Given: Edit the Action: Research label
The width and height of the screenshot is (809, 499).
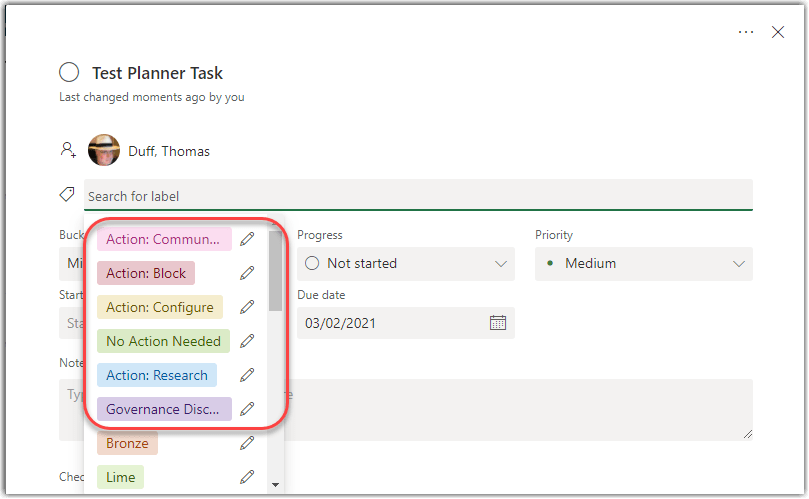Looking at the screenshot, I should click(x=247, y=375).
